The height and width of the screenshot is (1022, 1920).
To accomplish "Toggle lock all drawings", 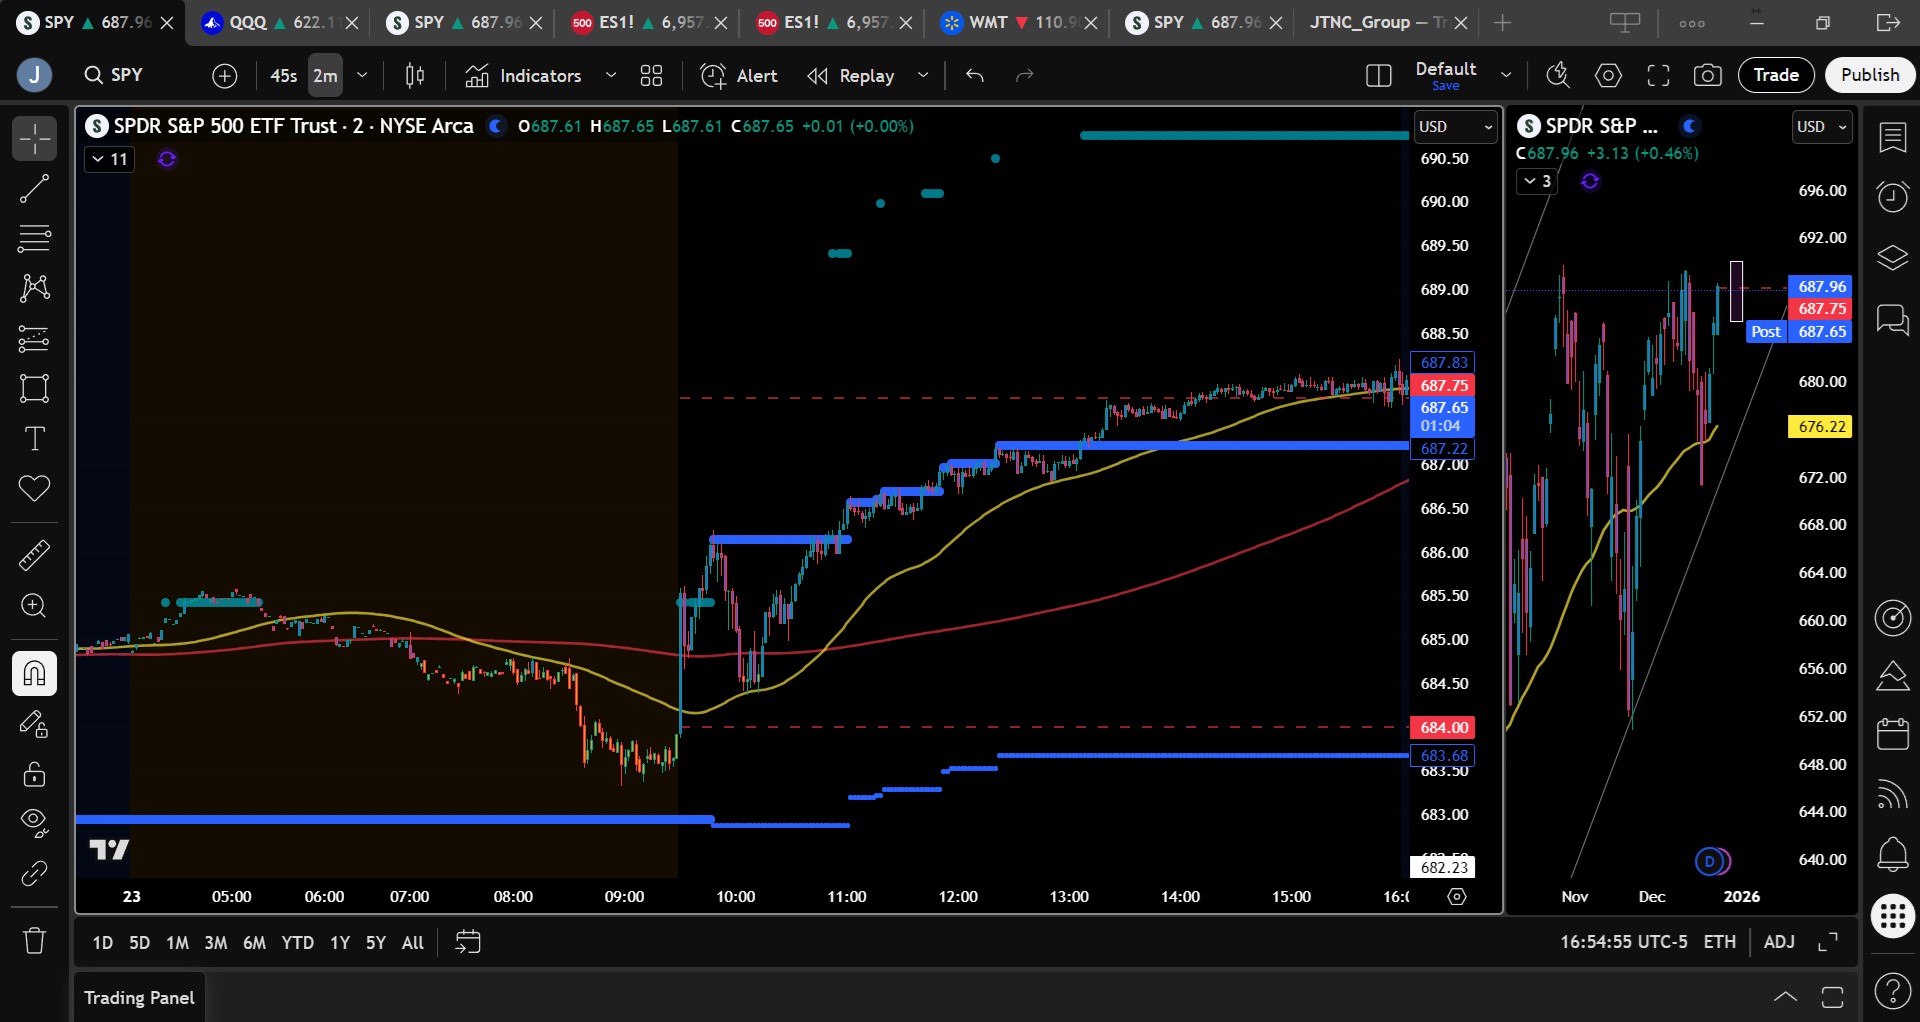I will click(34, 774).
